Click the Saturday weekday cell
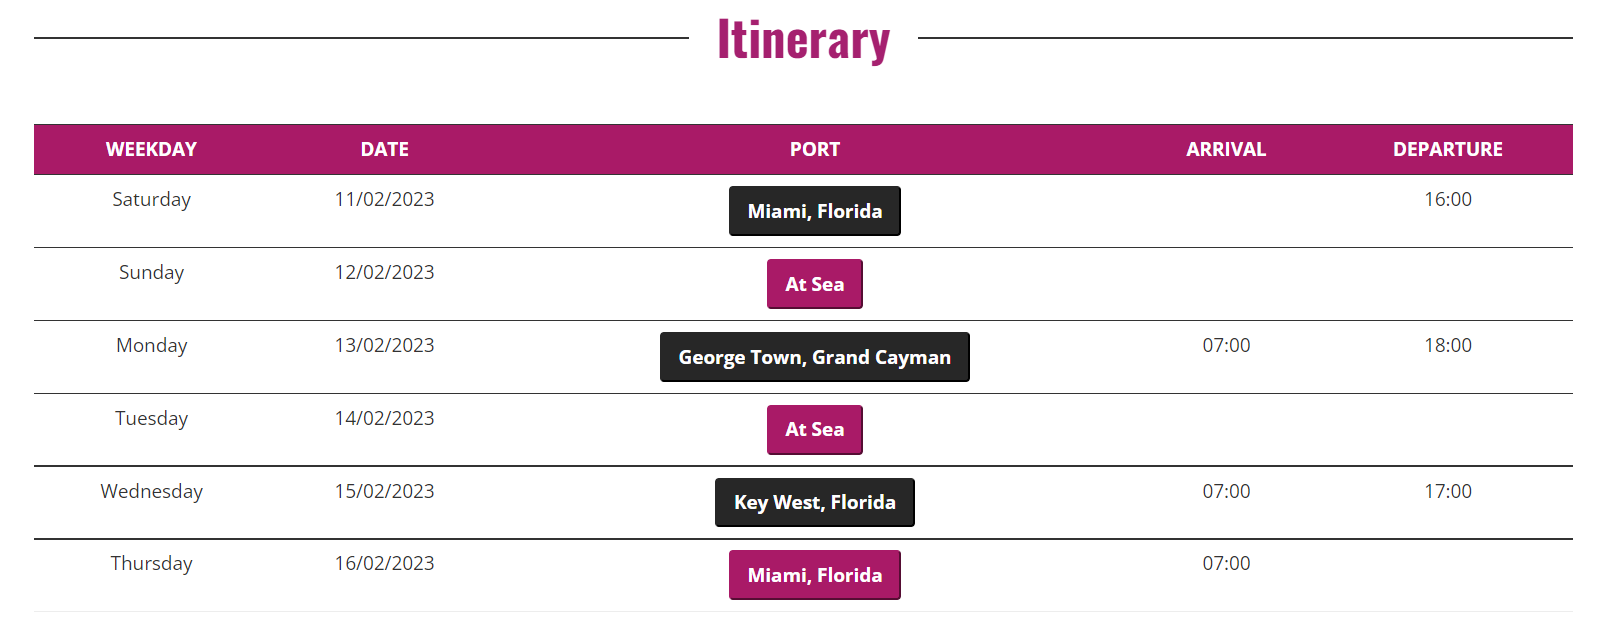The width and height of the screenshot is (1603, 618). pyautogui.click(x=151, y=199)
